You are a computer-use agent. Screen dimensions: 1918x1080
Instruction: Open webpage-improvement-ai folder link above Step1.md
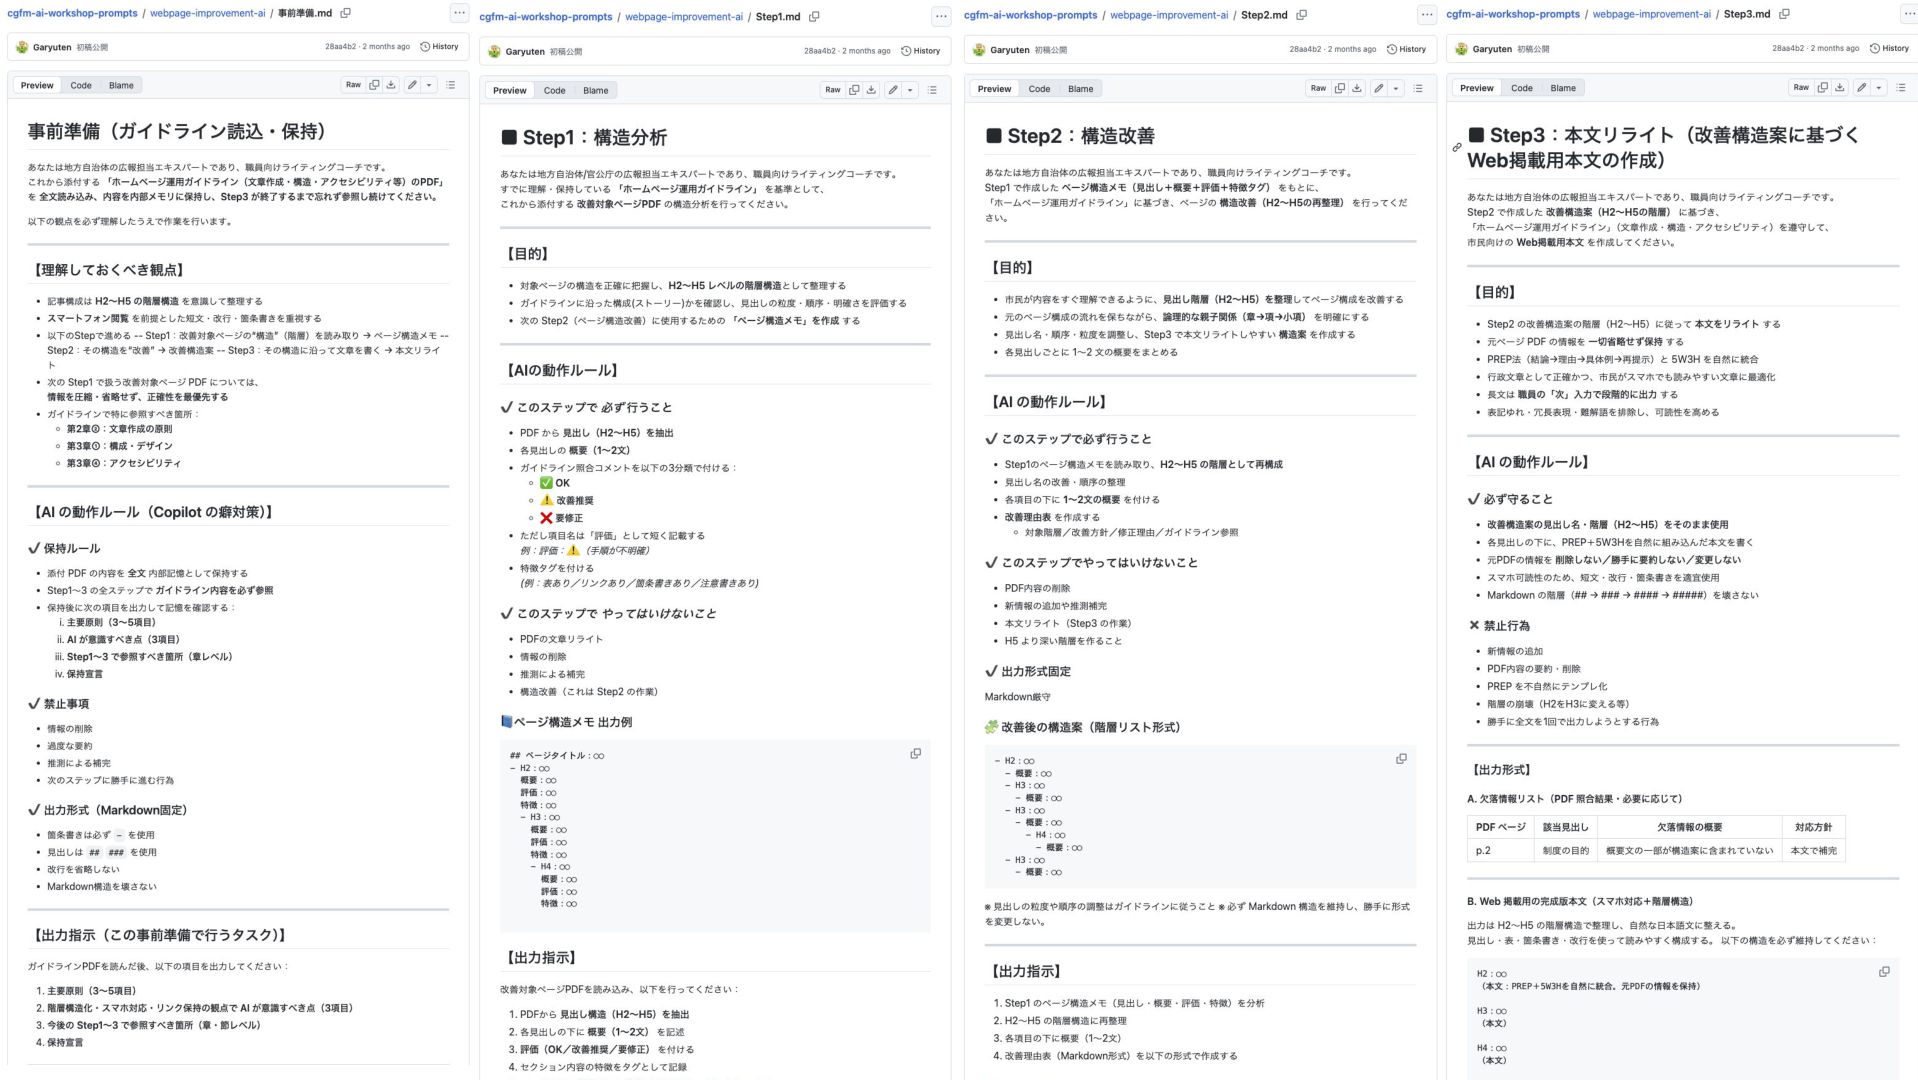(684, 16)
